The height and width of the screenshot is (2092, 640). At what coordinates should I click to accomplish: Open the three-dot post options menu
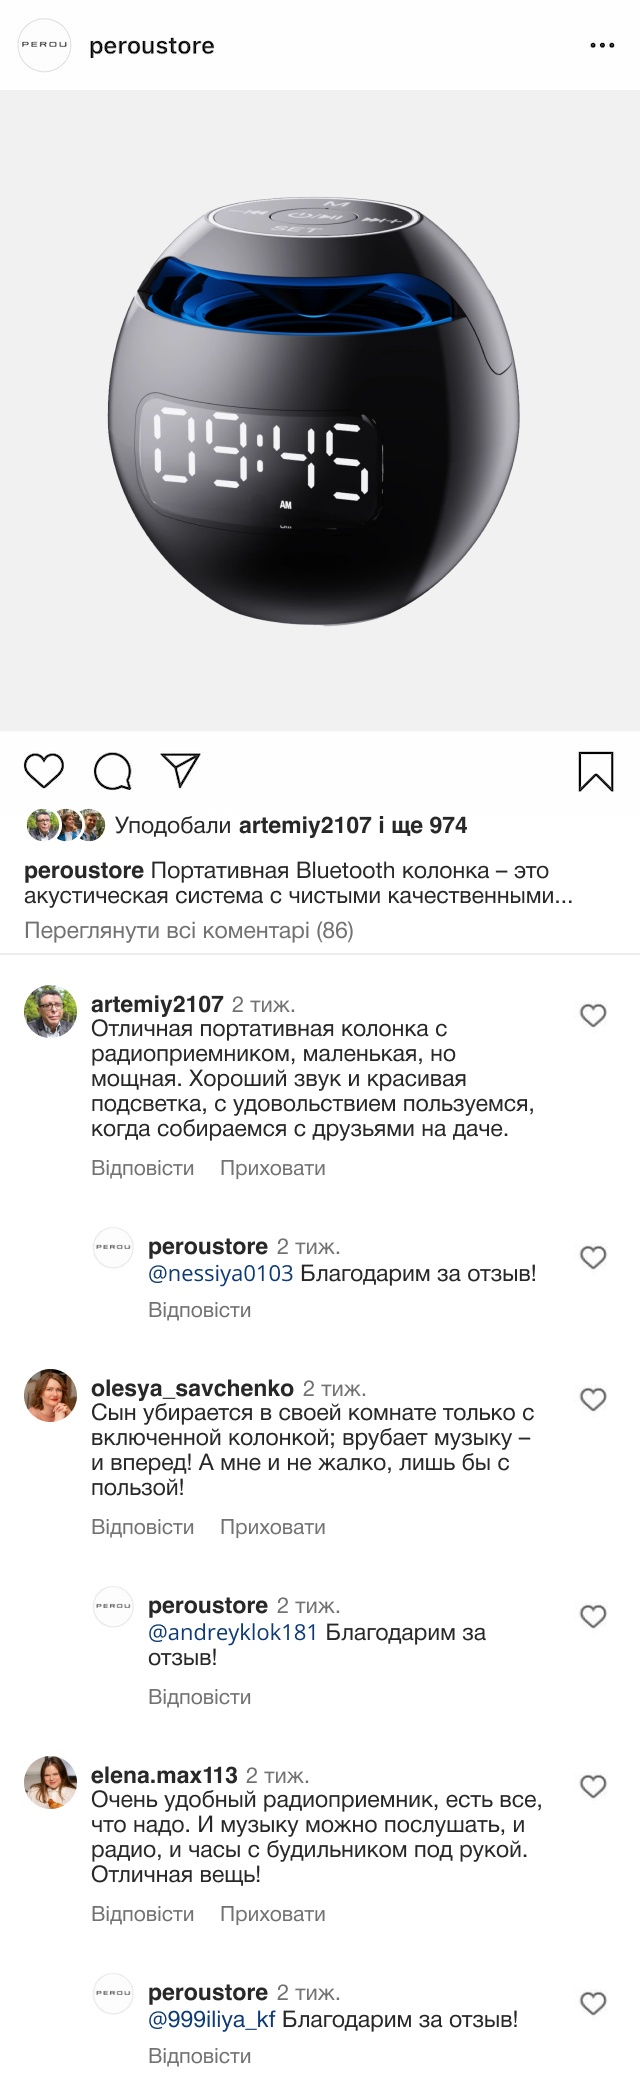click(x=602, y=46)
